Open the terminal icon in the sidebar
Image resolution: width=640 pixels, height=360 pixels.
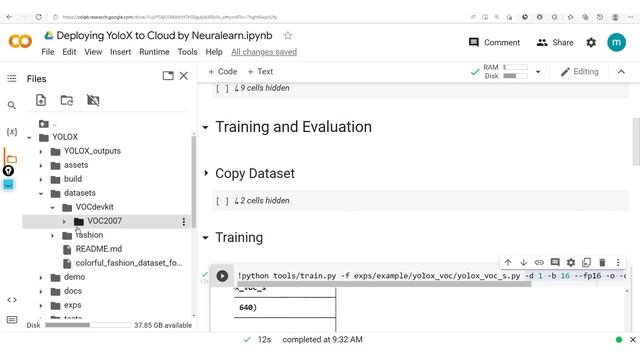coord(12,320)
